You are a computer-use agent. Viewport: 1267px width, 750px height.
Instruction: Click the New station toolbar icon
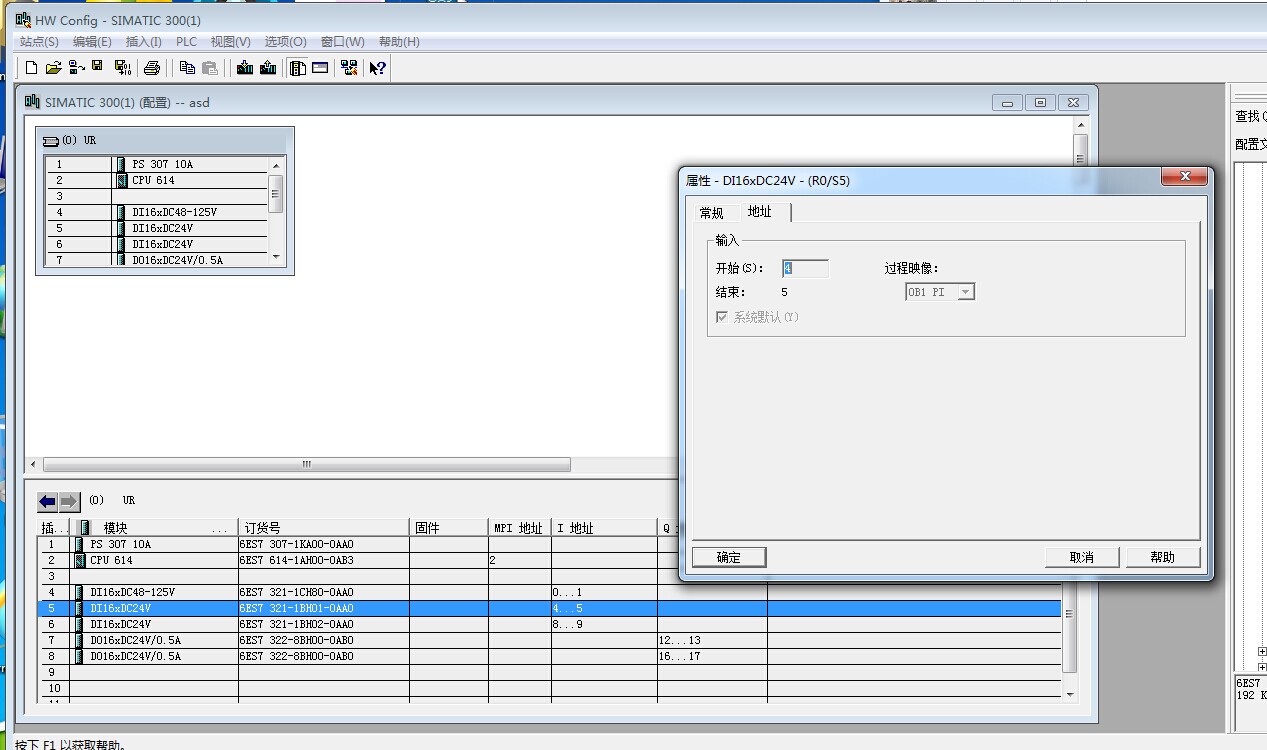(x=31, y=68)
